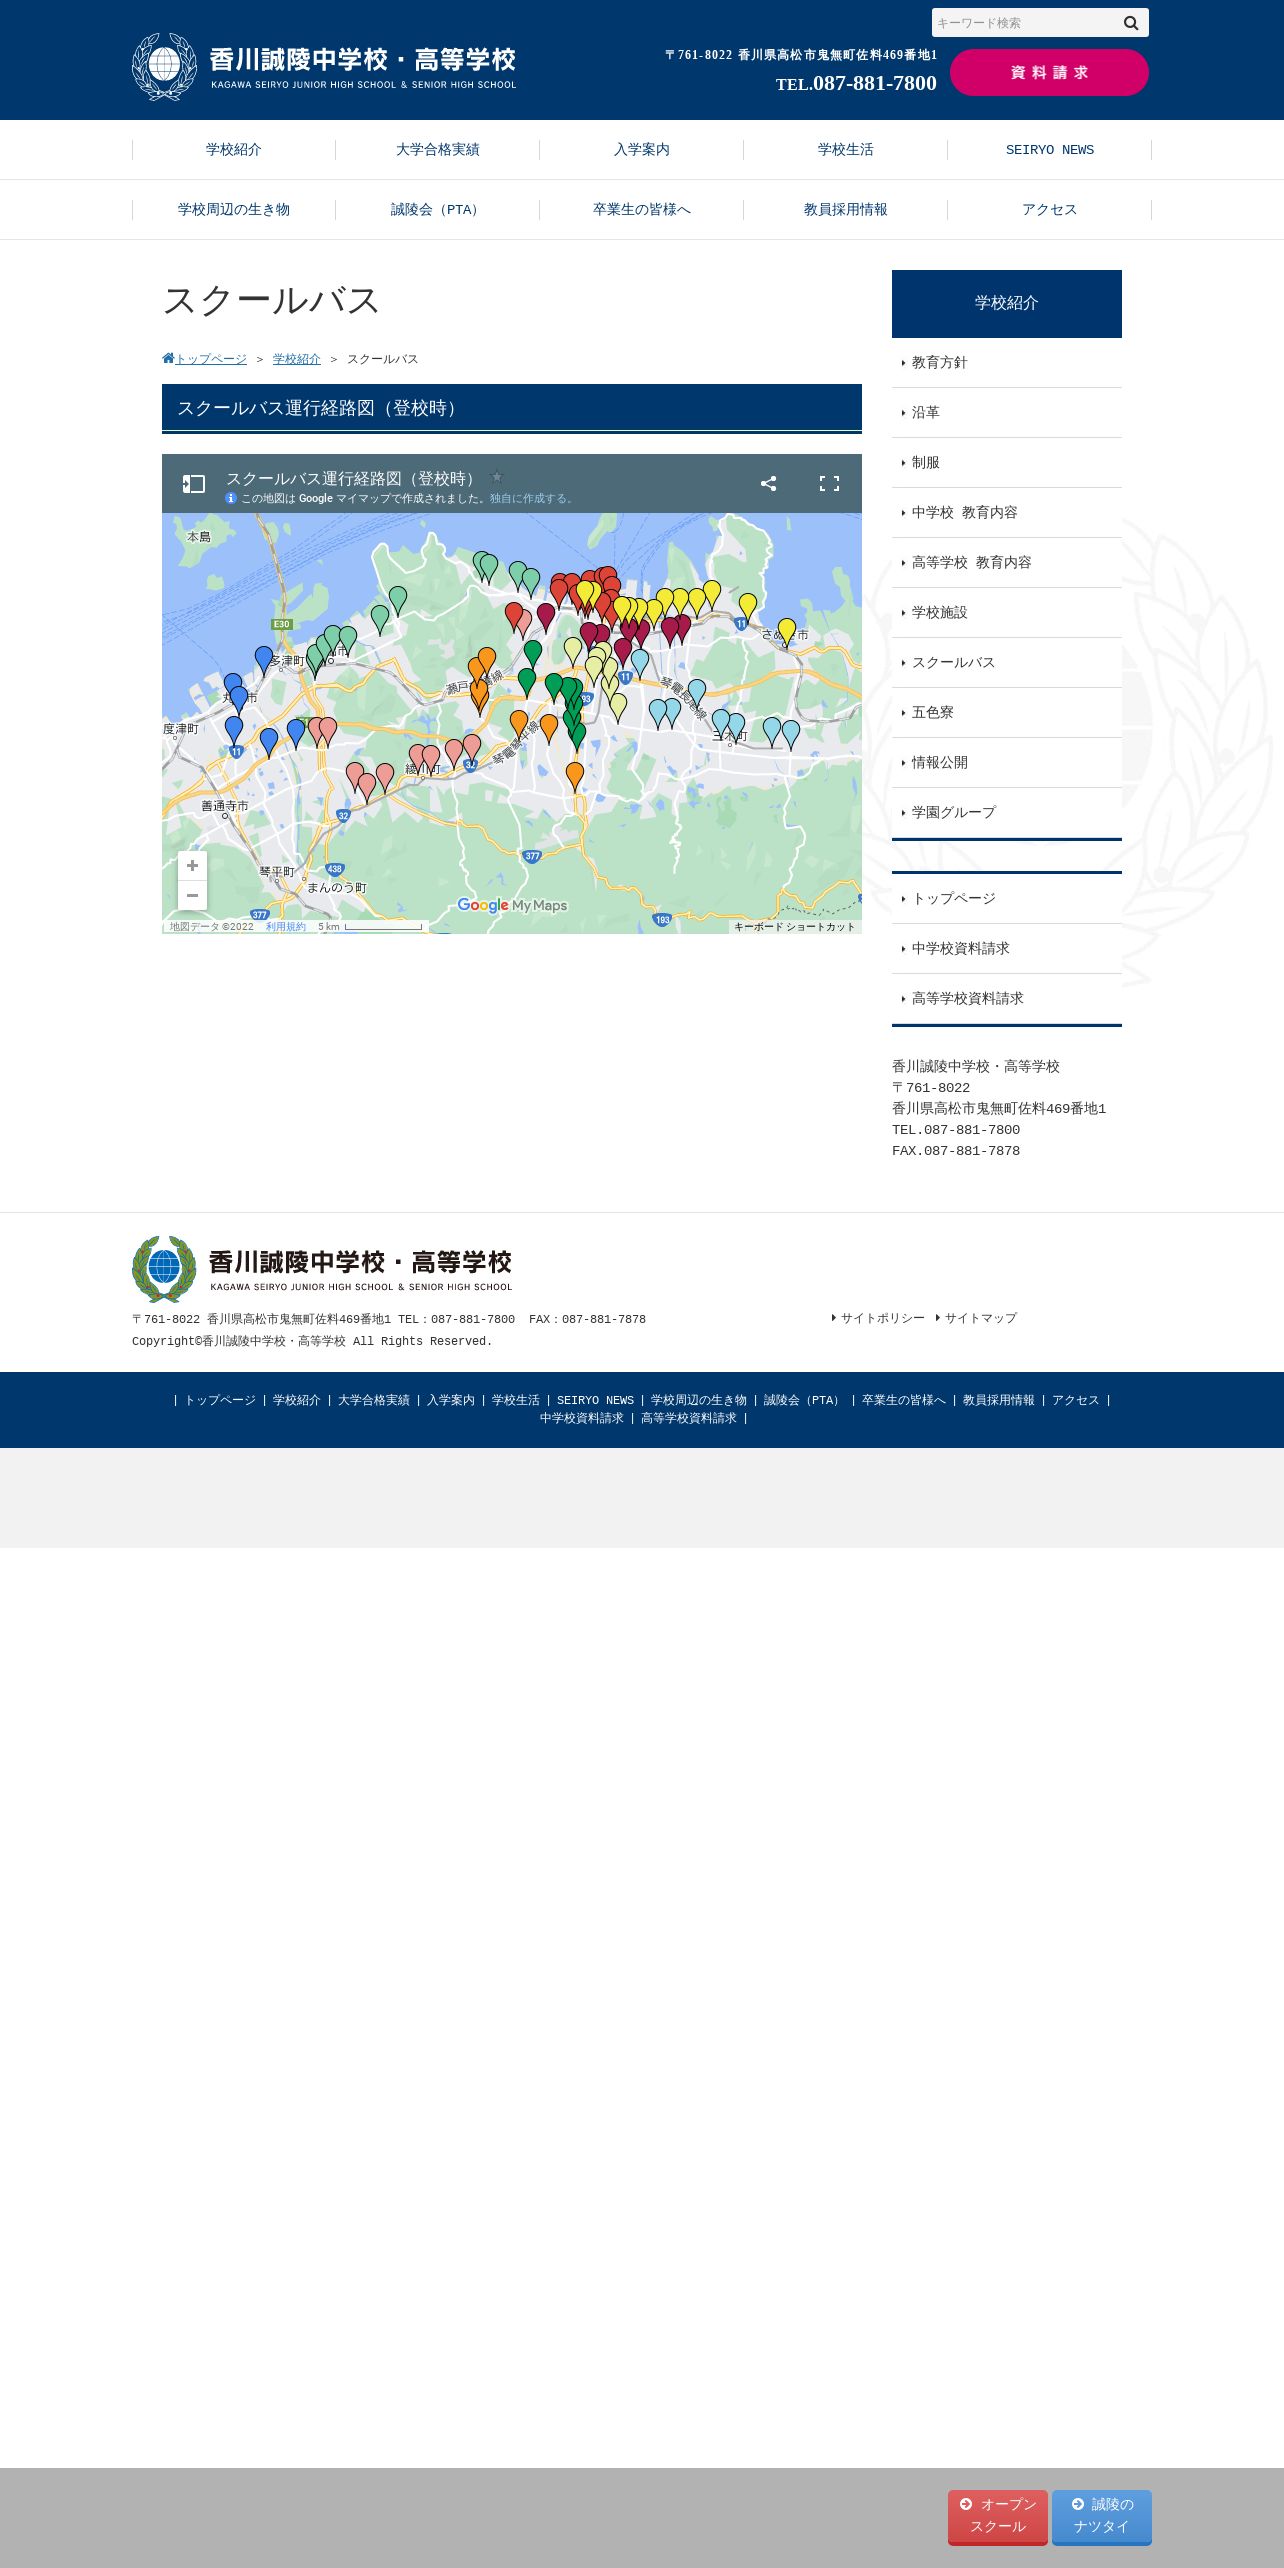The width and height of the screenshot is (1284, 2568).
Task: Open the header school logo link
Action: (324, 67)
